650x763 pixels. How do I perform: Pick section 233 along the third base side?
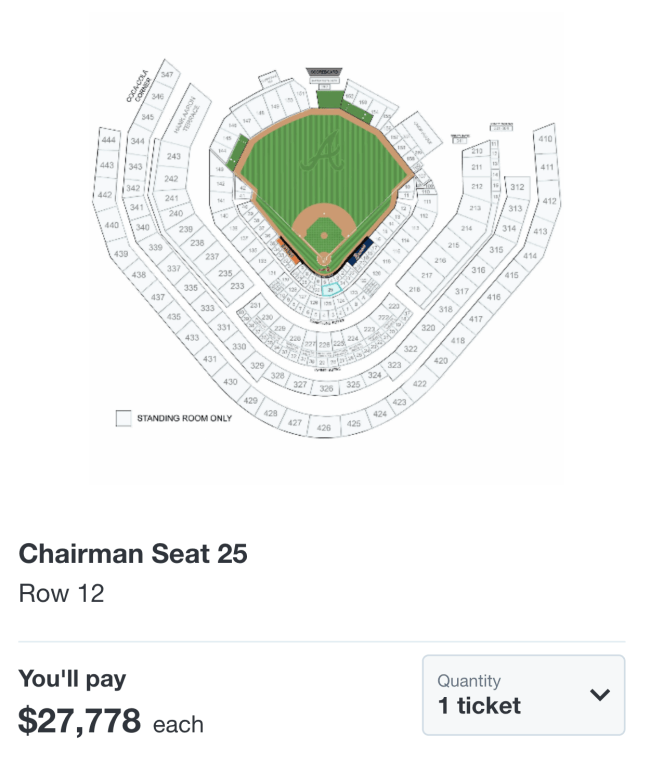(x=237, y=286)
